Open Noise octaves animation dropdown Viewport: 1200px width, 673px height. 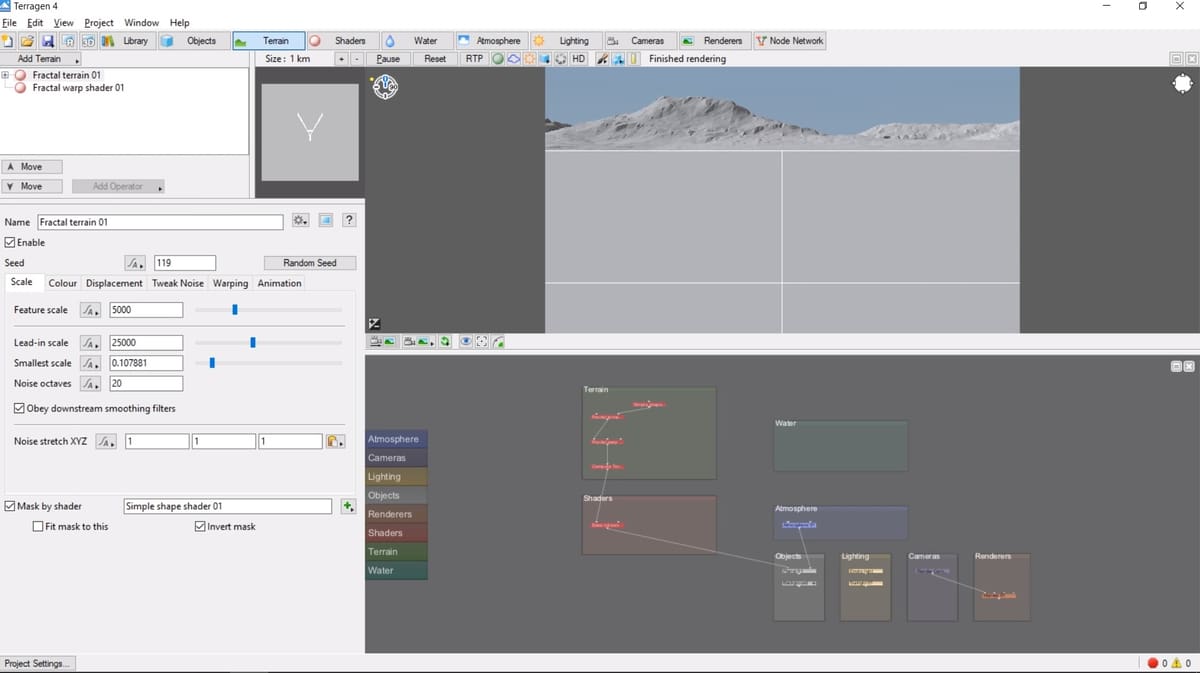tap(91, 383)
